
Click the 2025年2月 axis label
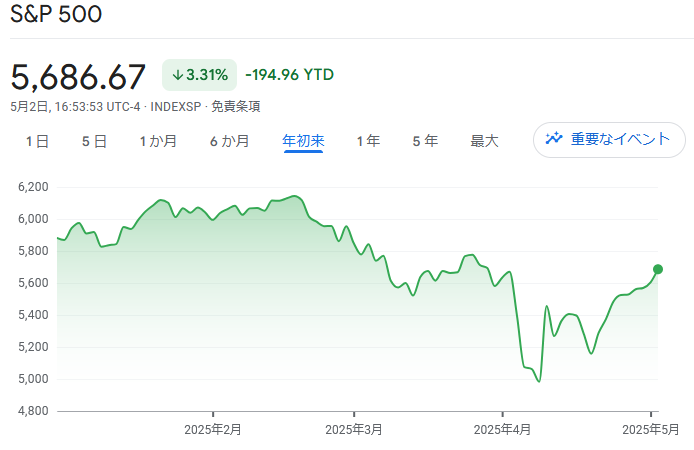(x=213, y=429)
